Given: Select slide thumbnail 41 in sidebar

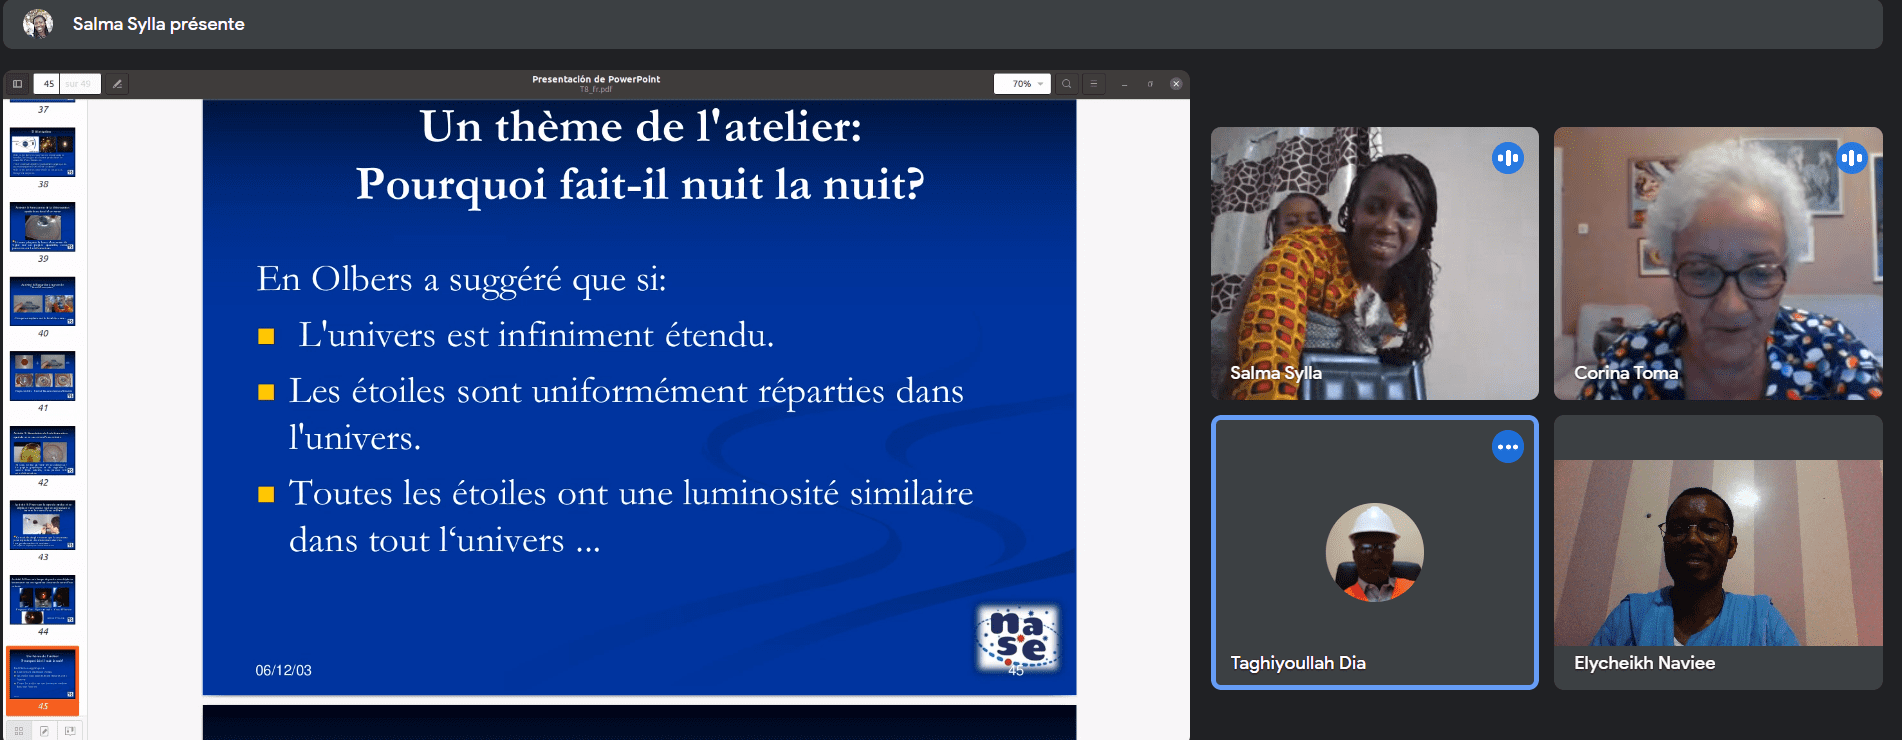Looking at the screenshot, I should click(43, 376).
